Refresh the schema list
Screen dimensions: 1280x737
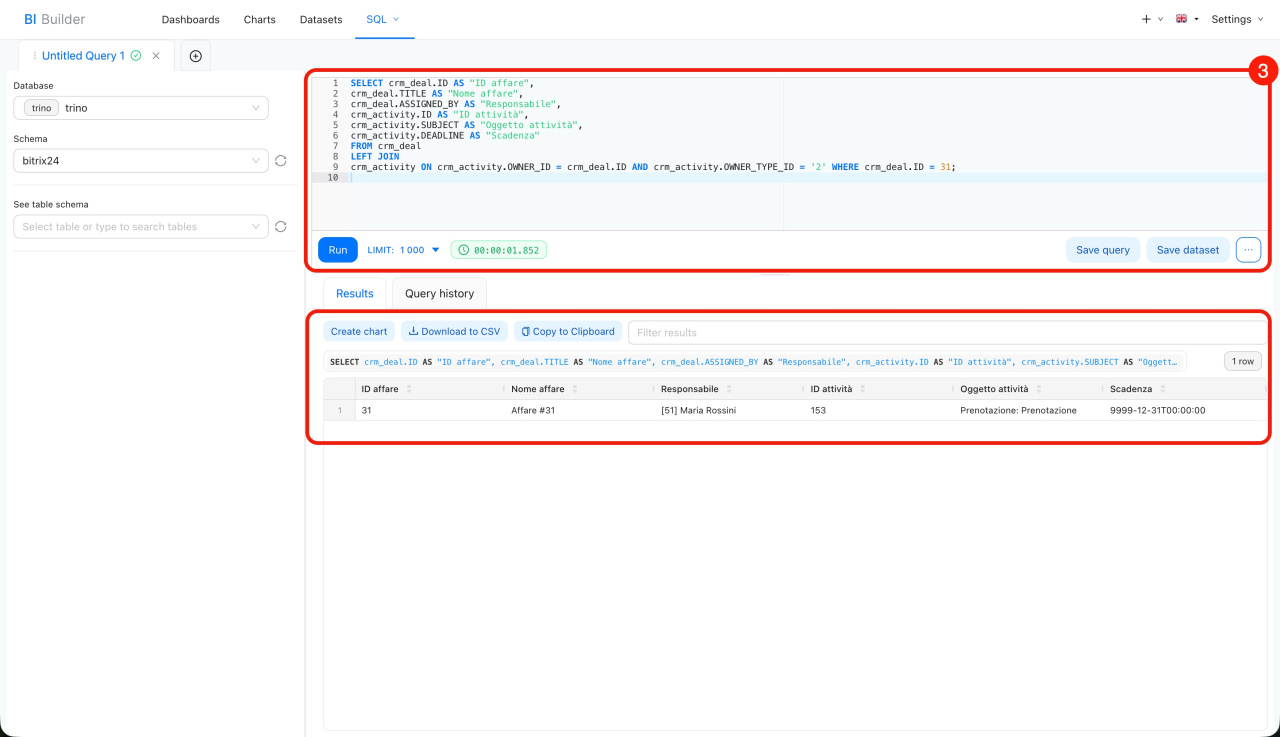[281, 160]
